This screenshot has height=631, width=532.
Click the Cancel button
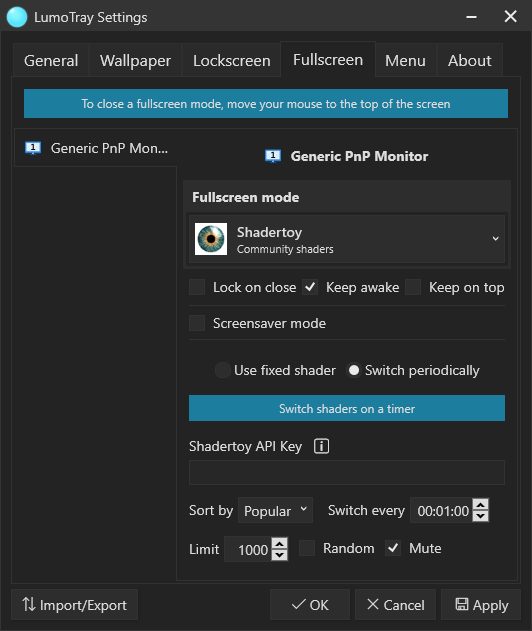click(x=395, y=605)
